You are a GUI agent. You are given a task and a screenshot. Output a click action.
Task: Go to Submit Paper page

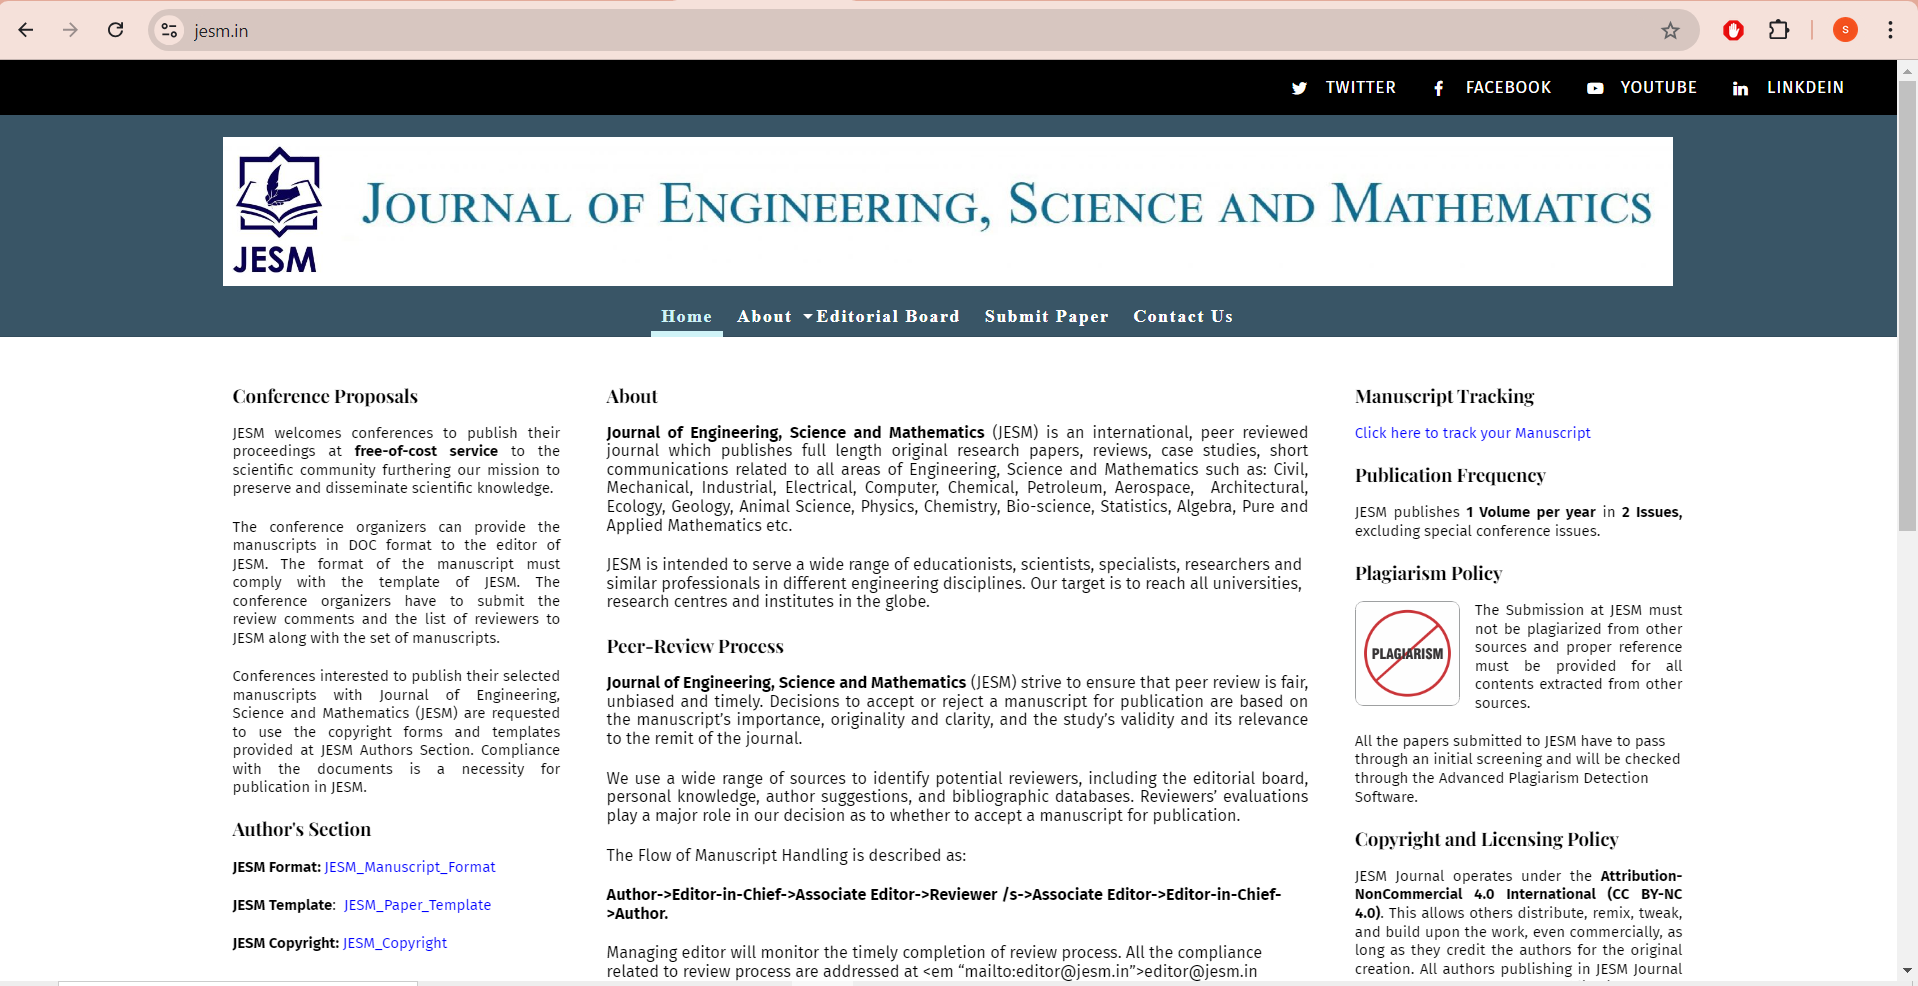(x=1046, y=316)
